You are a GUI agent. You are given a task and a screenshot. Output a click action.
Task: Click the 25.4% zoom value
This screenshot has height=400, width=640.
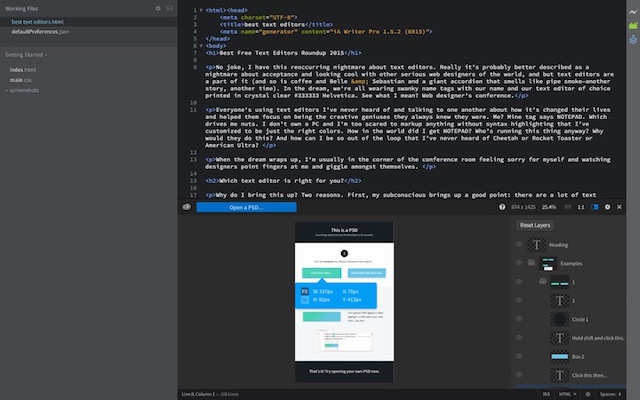(549, 207)
